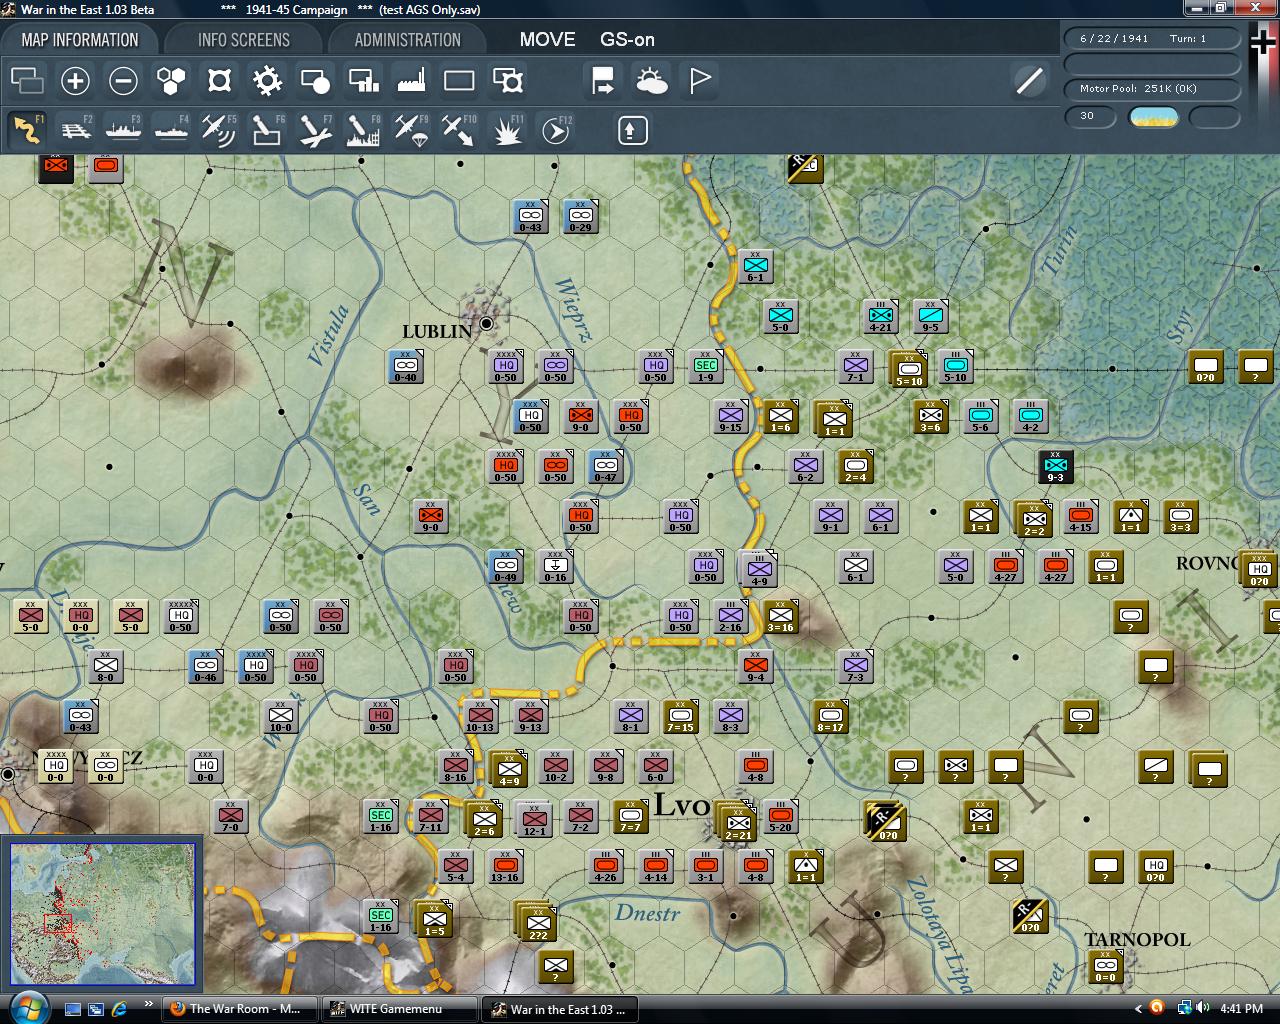Toggle the weather sun-and-cloud icon
The image size is (1280, 1024).
tap(651, 80)
